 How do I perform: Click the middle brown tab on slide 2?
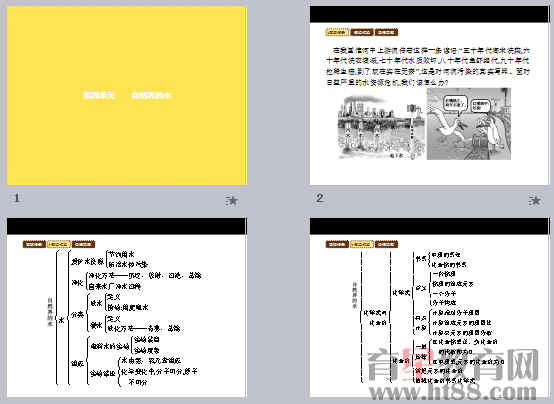click(362, 32)
